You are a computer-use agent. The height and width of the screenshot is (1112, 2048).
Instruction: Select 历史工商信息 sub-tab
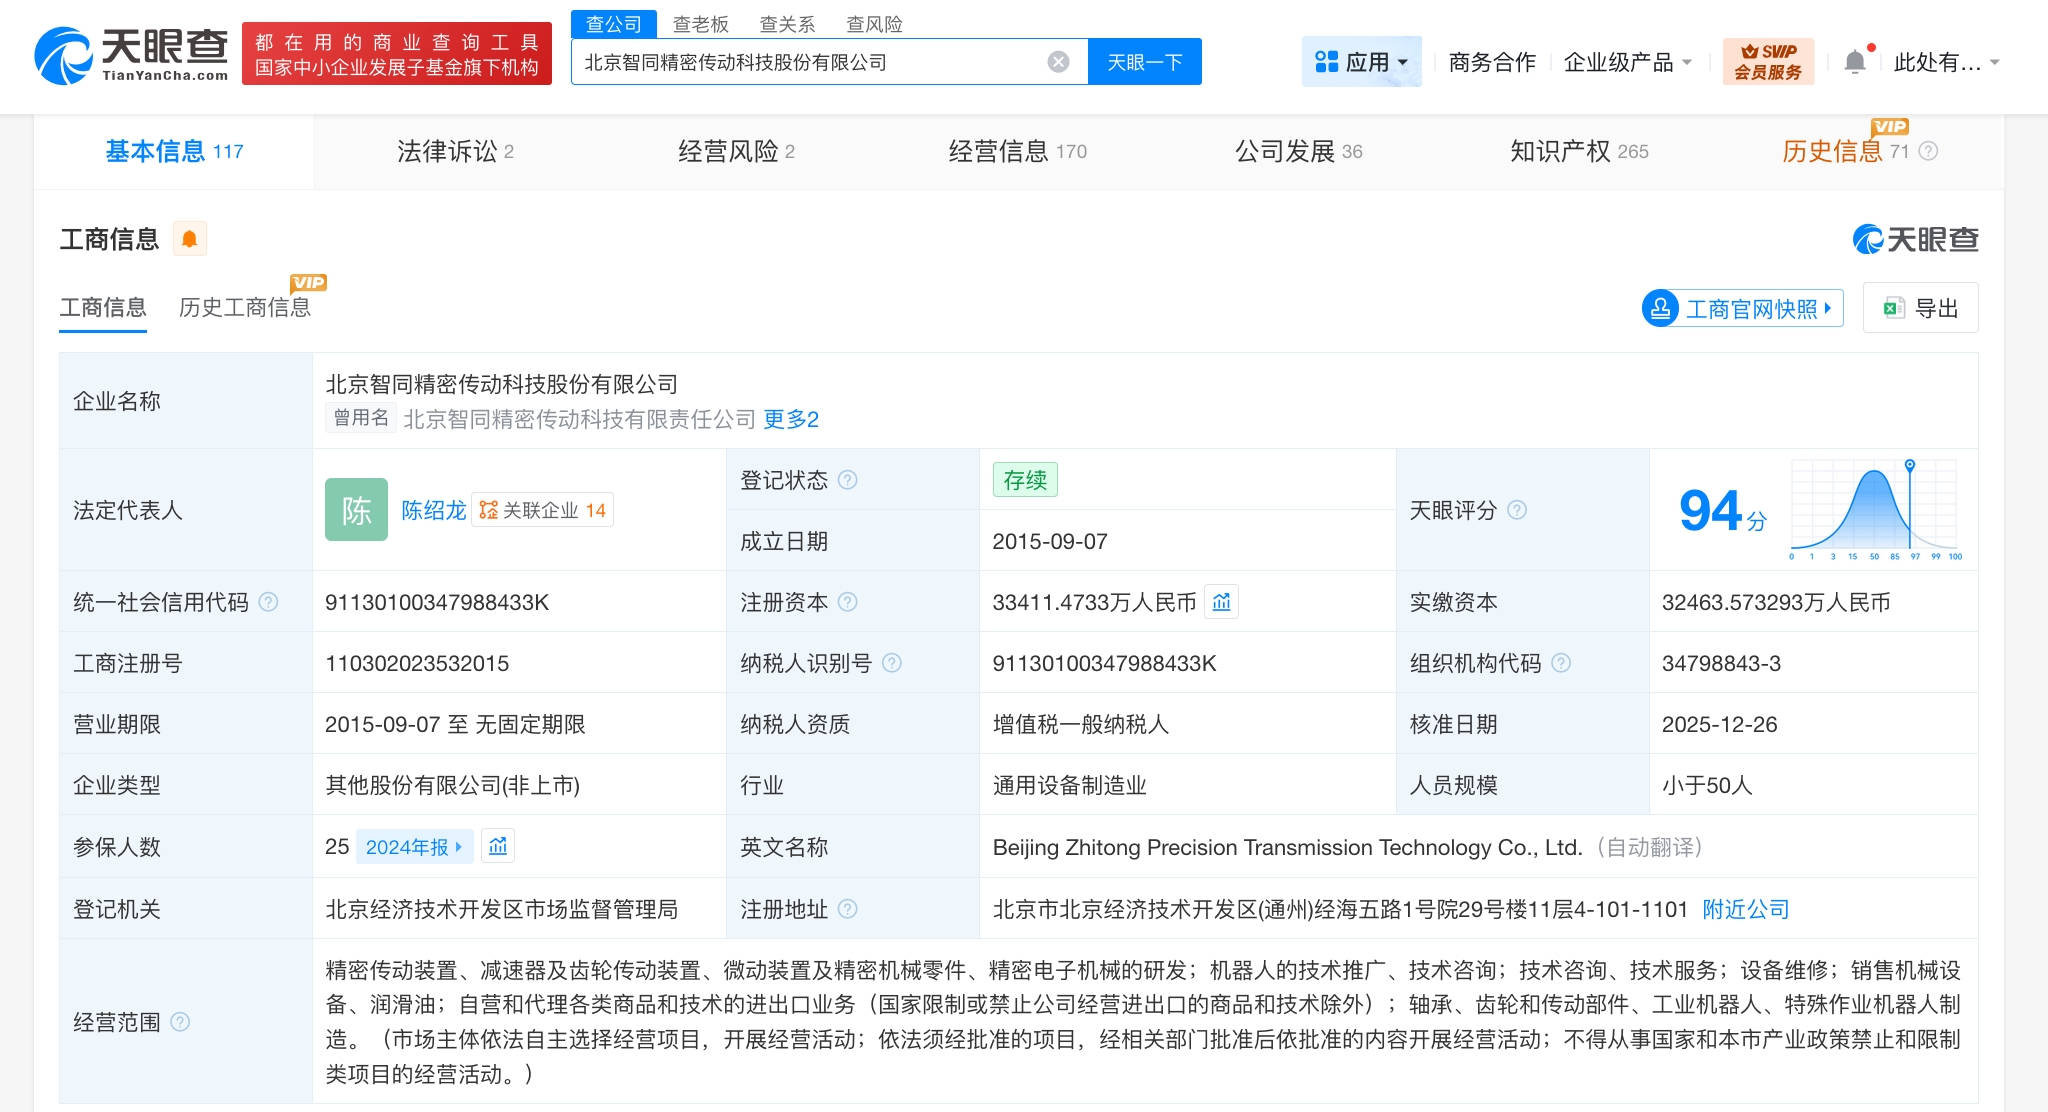pos(244,307)
